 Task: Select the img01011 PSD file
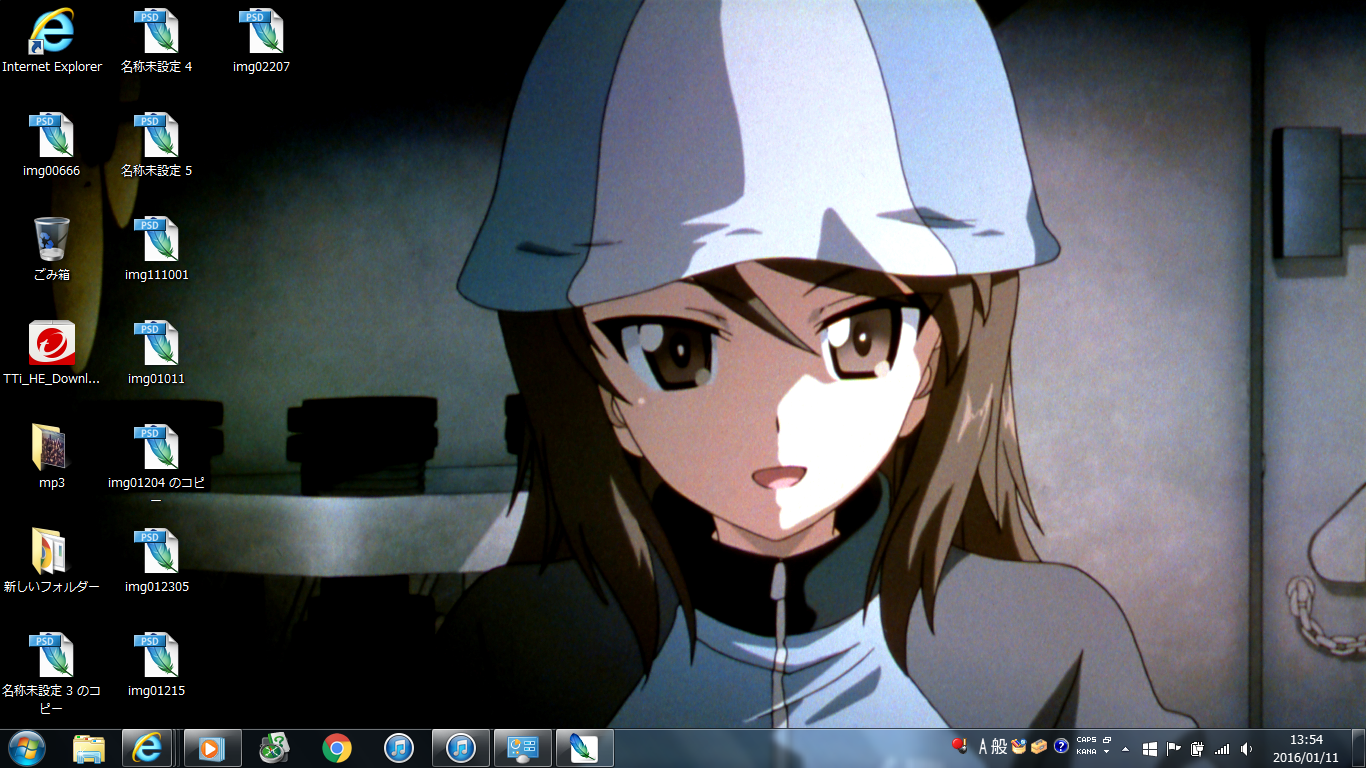[156, 353]
